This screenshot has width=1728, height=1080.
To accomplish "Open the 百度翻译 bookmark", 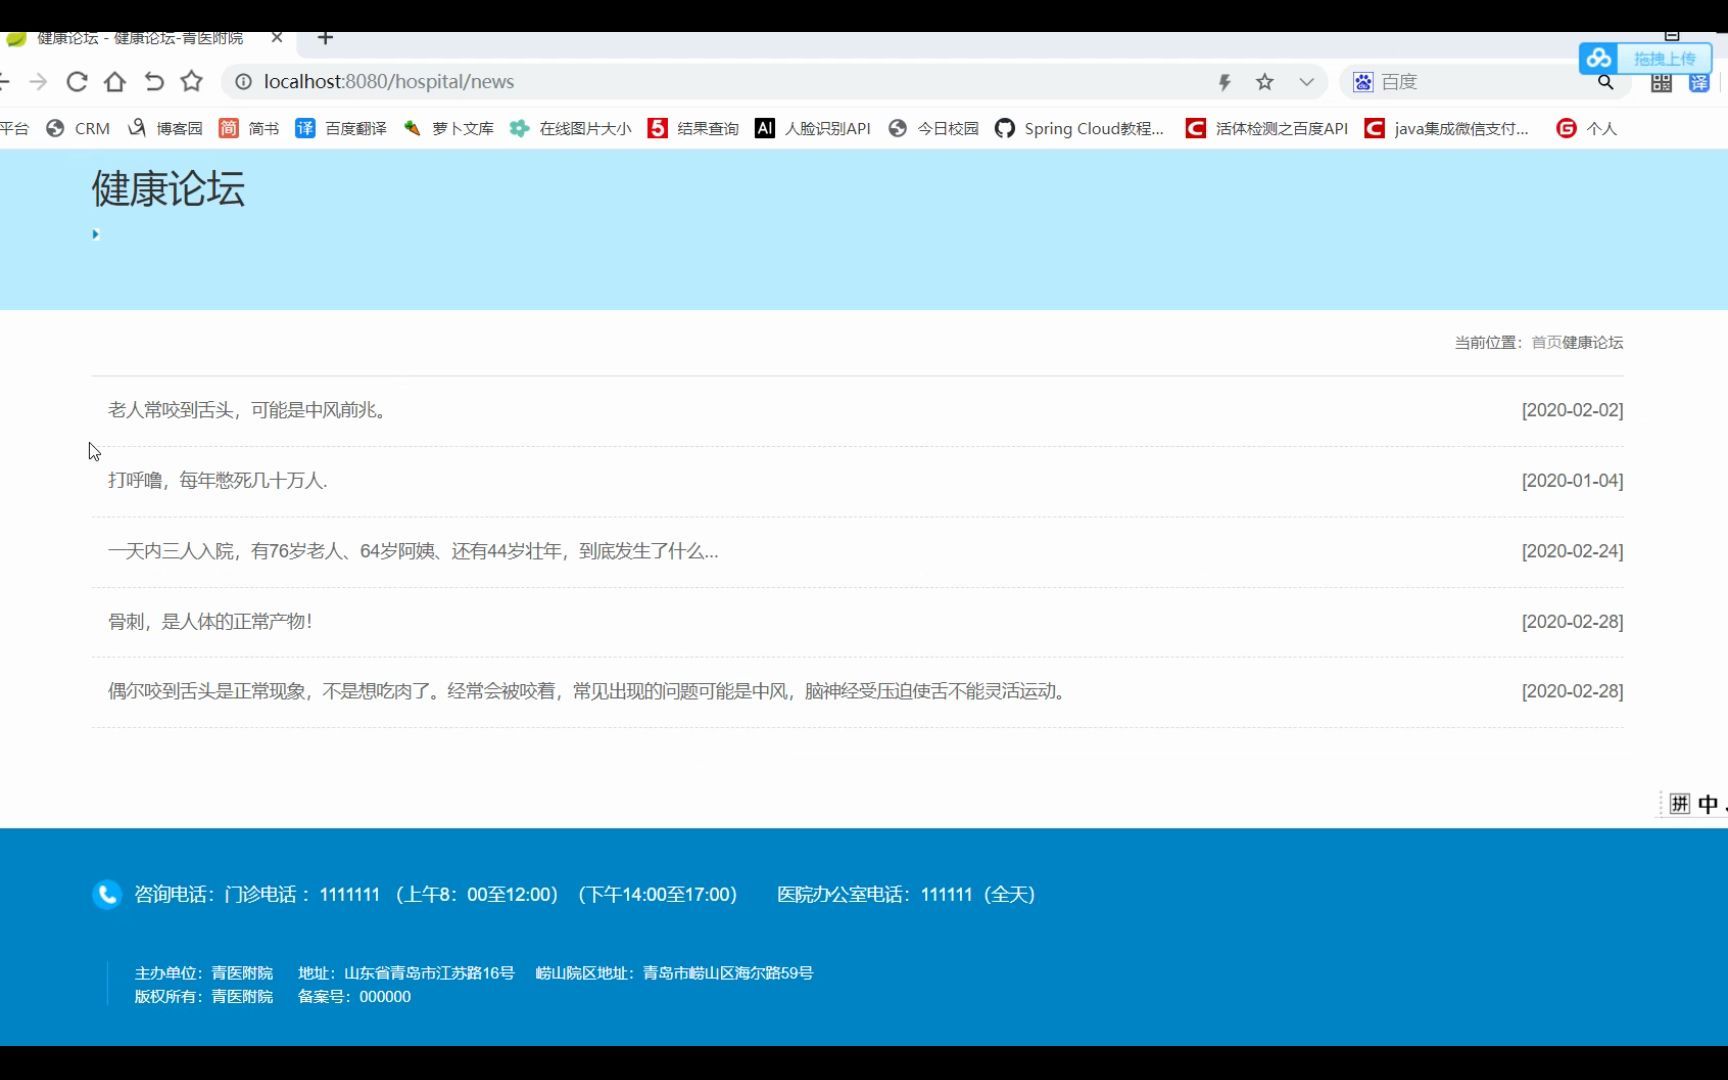I will click(x=352, y=128).
